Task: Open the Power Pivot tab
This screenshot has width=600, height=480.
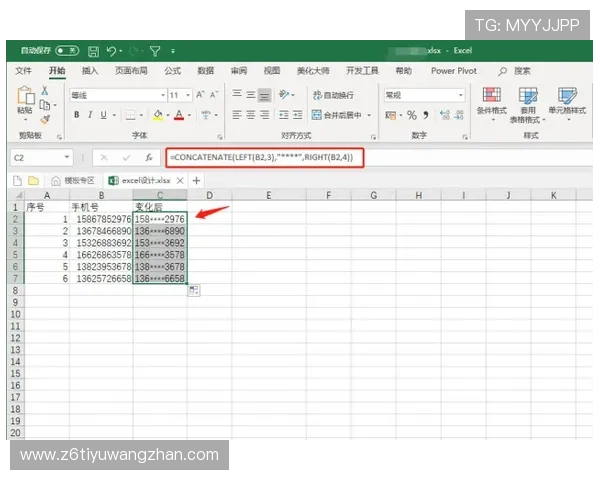Action: coord(454,71)
